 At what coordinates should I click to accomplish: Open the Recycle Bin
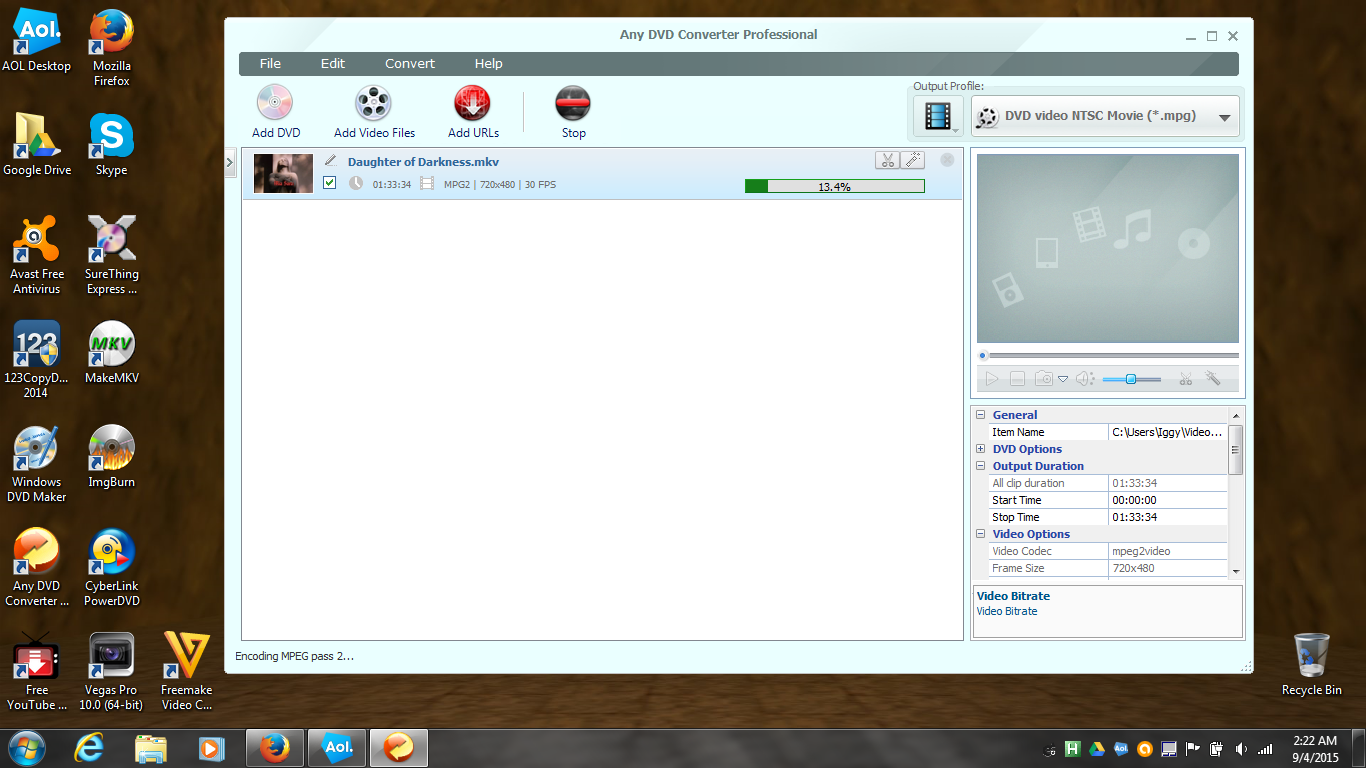pos(1311,665)
